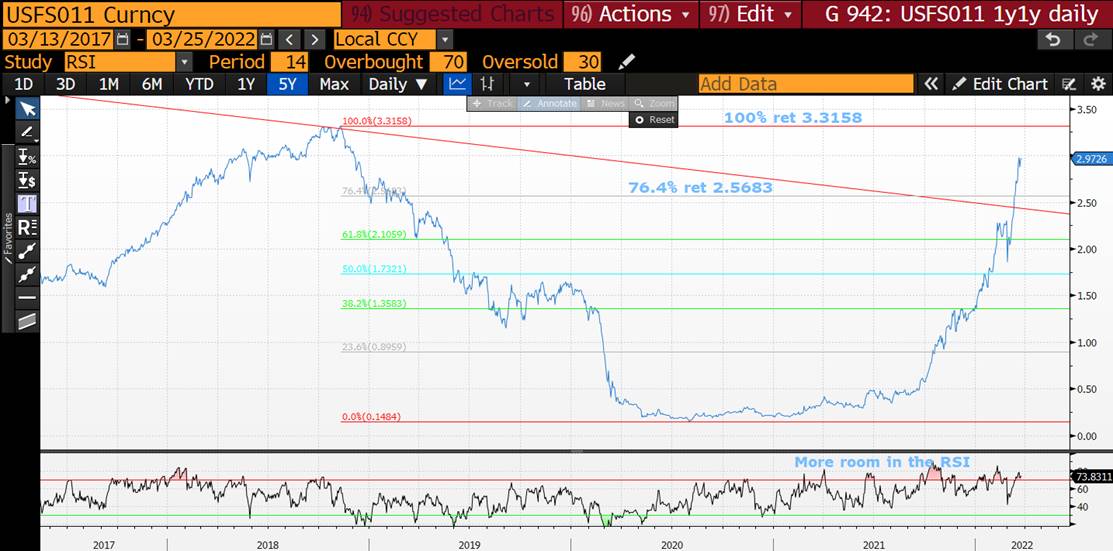Image resolution: width=1113 pixels, height=551 pixels.
Task: Activate the text annotation tool
Action: tap(27, 203)
